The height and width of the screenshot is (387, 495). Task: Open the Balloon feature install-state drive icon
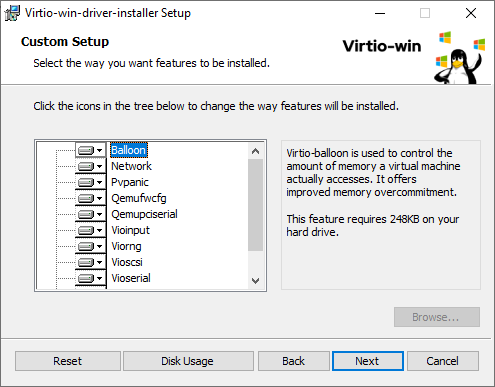pyautogui.click(x=90, y=150)
